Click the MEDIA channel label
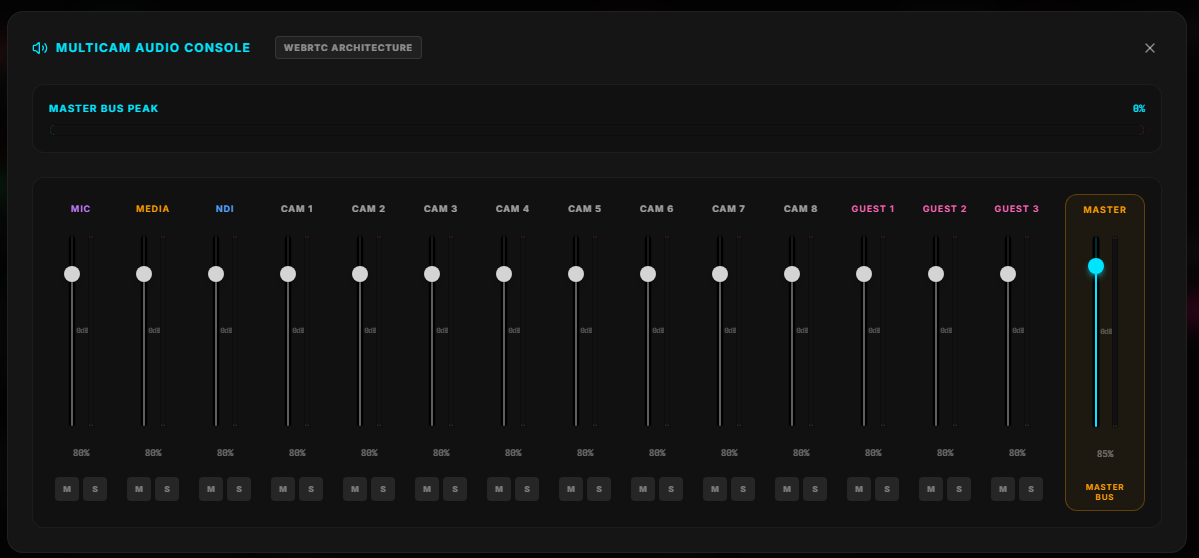Image resolution: width=1199 pixels, height=558 pixels. coord(153,209)
